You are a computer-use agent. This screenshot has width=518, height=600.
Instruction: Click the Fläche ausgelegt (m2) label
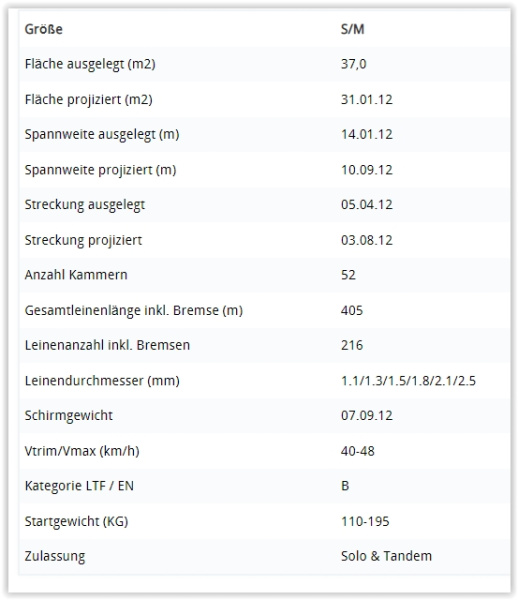tap(90, 64)
